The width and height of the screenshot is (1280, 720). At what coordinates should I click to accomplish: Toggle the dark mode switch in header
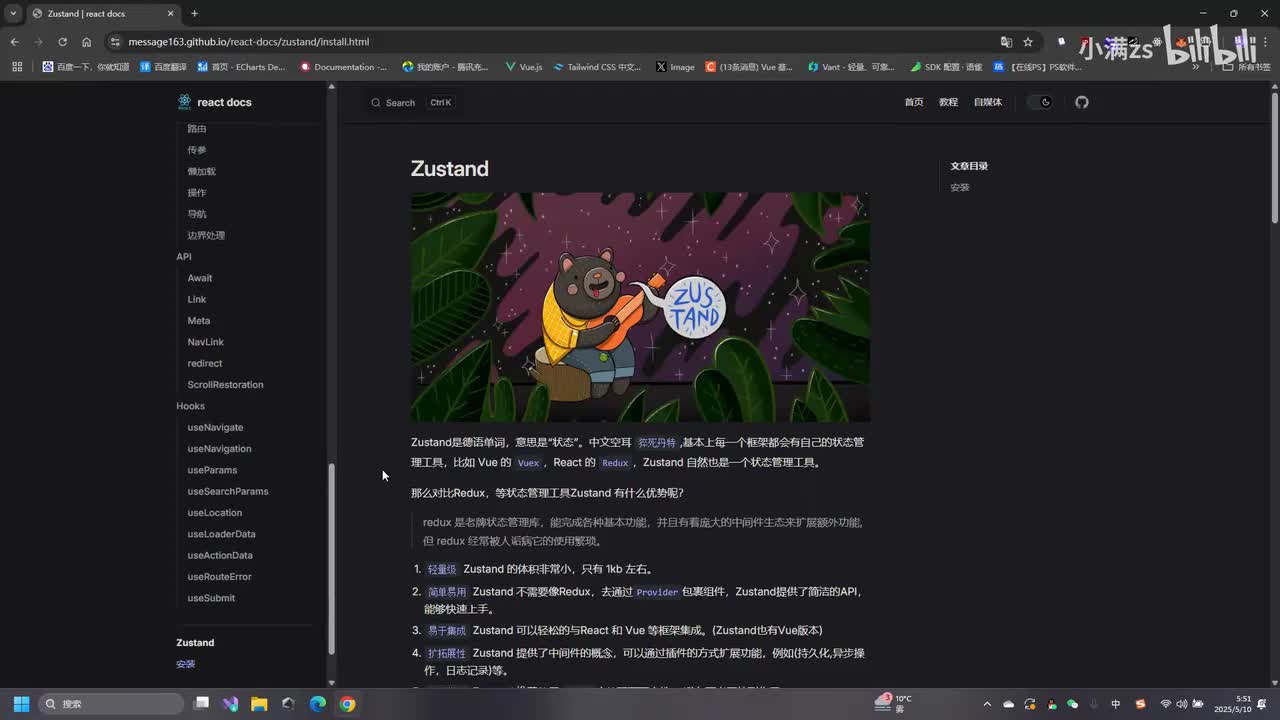click(1041, 102)
